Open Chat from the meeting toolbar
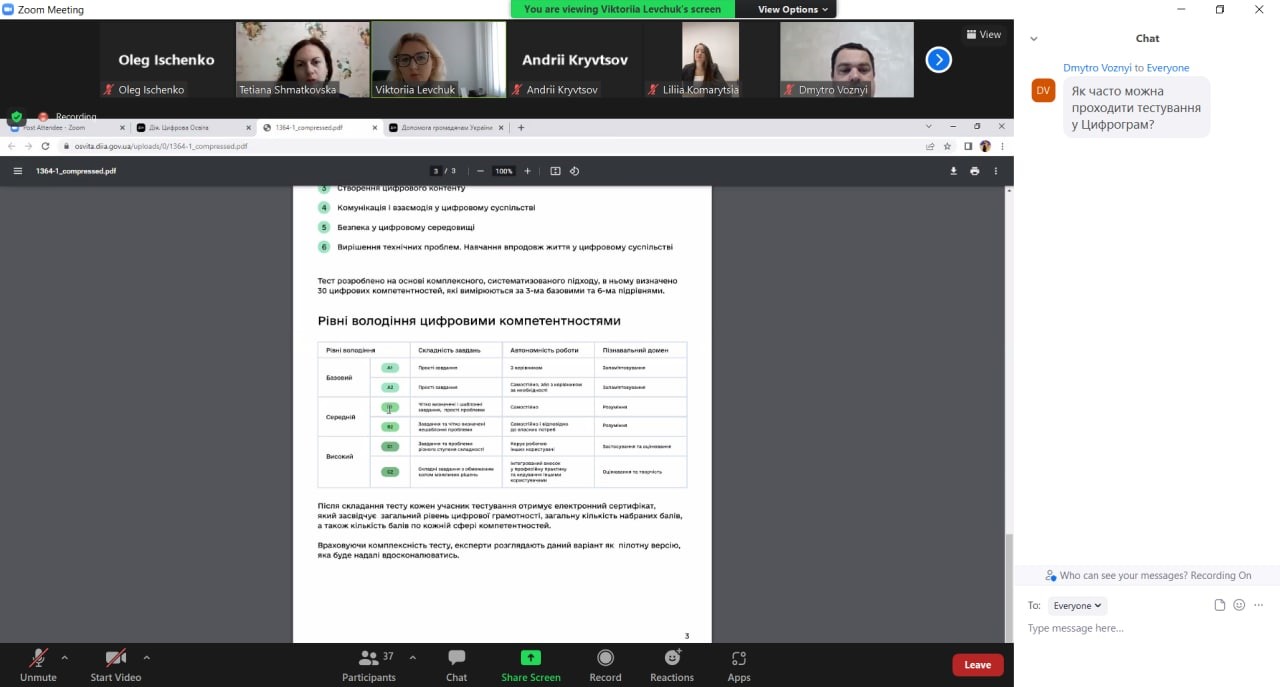Viewport: 1280px width, 687px height. 456,665
